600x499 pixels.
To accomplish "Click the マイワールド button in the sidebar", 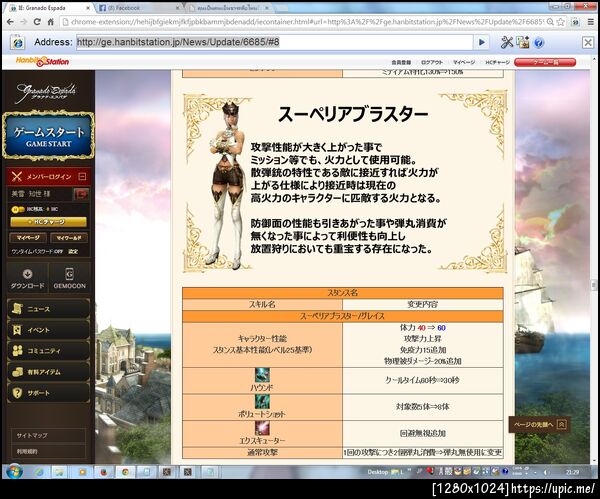I will point(69,238).
